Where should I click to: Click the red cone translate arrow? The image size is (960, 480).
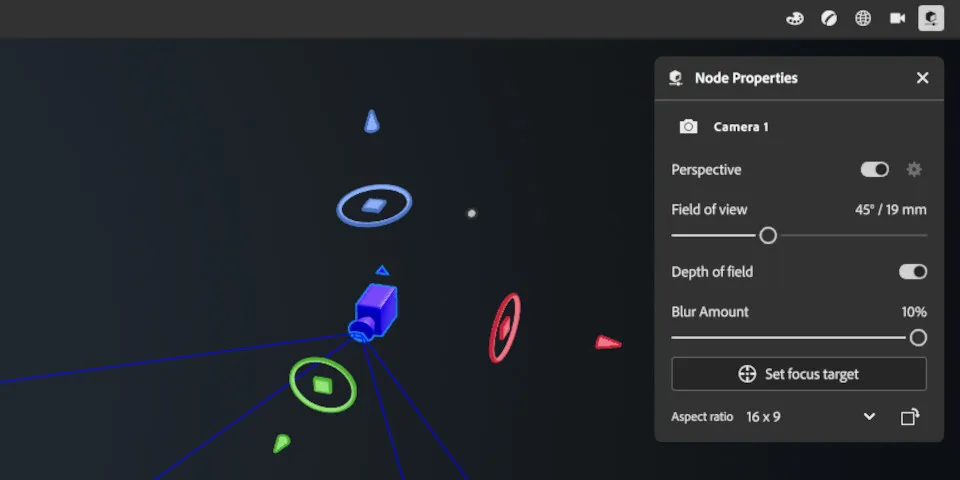[x=608, y=342]
